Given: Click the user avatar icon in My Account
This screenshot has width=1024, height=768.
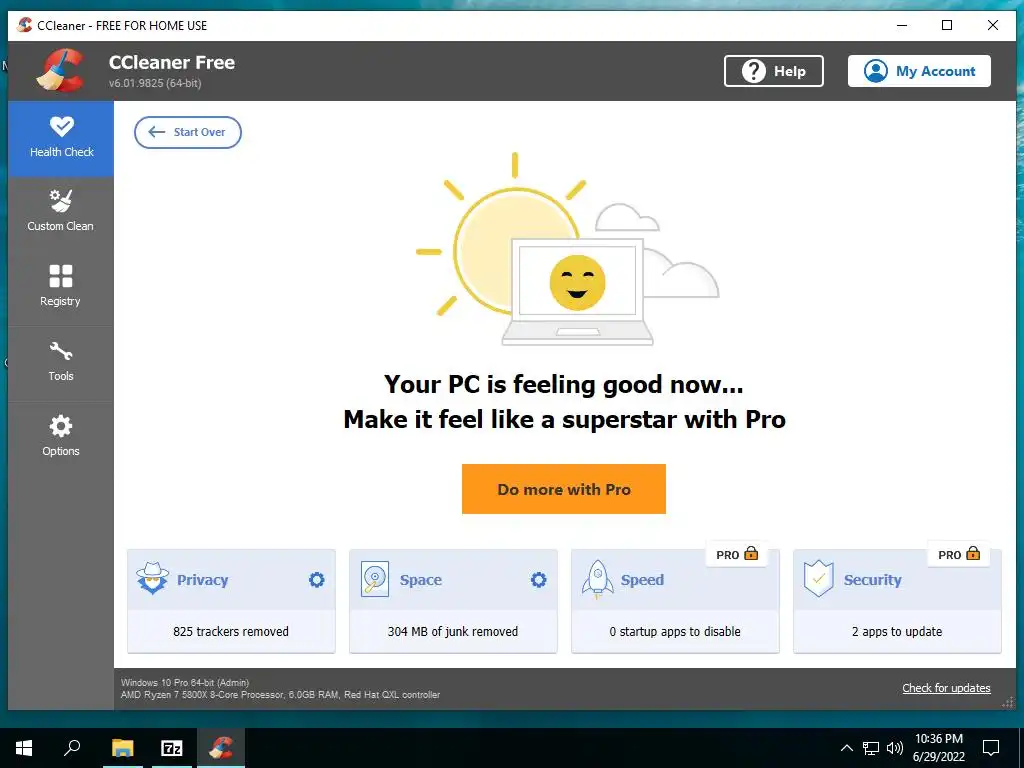Looking at the screenshot, I should [875, 71].
